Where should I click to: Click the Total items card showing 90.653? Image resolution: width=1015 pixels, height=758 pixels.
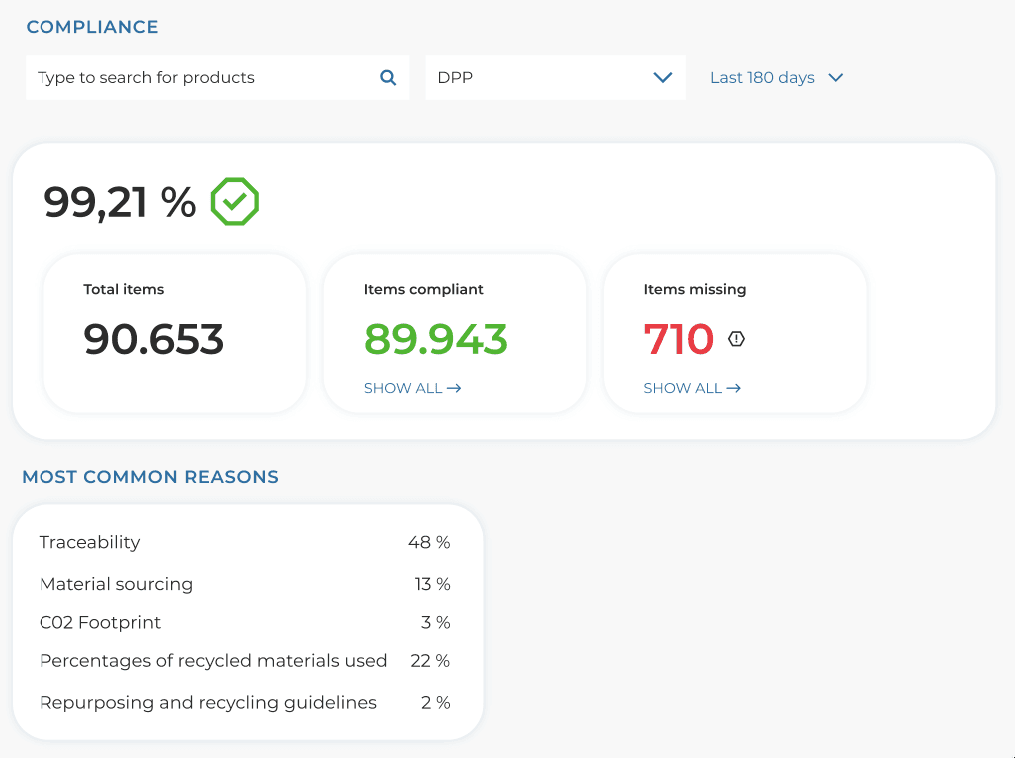click(174, 333)
